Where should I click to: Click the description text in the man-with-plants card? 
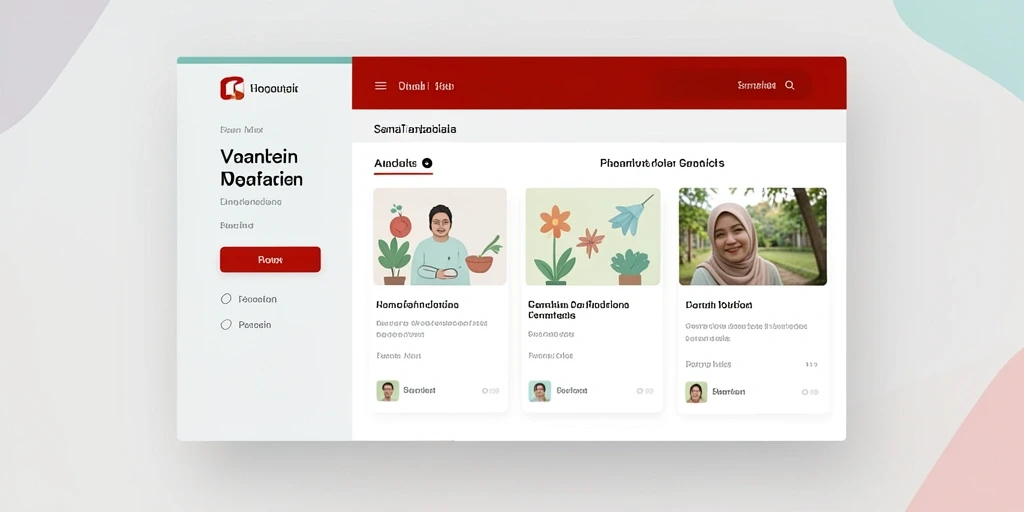[x=432, y=328]
